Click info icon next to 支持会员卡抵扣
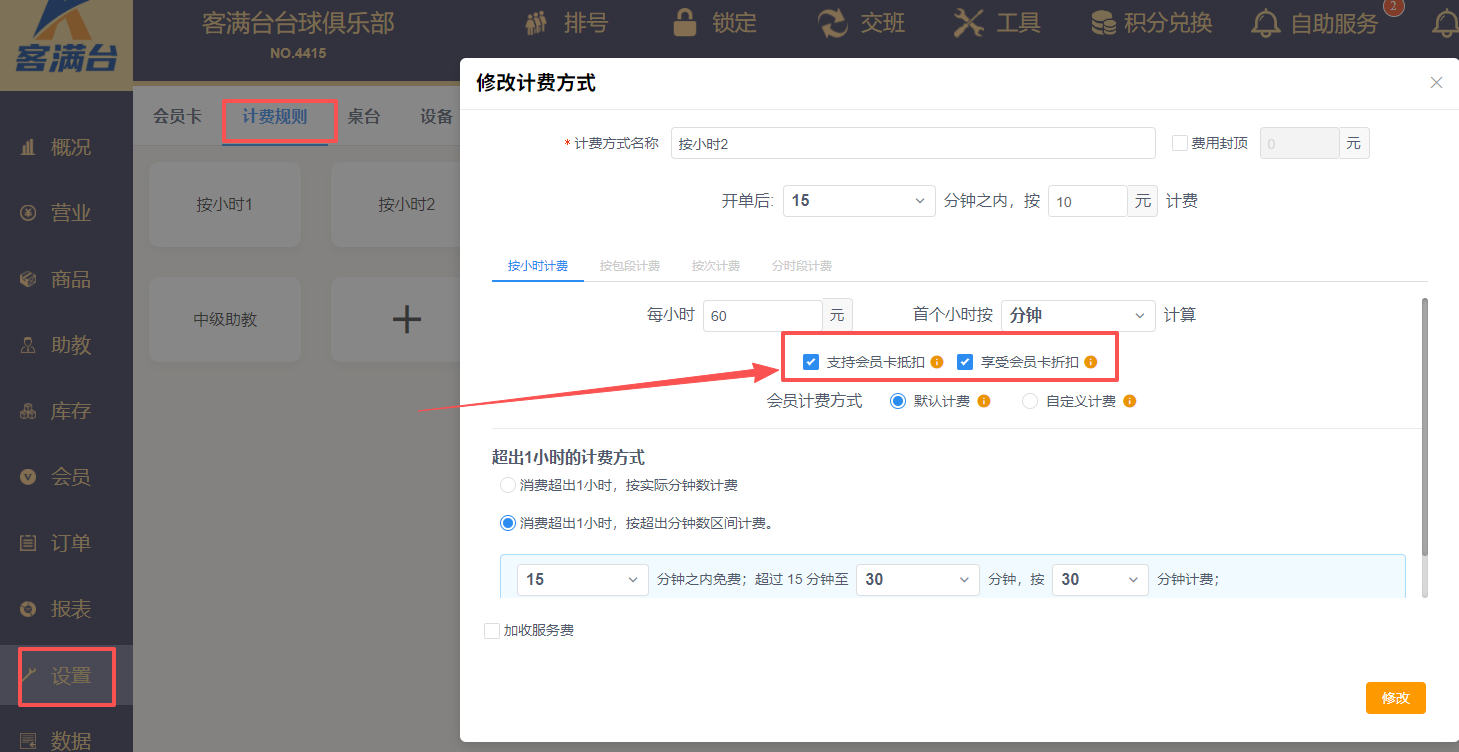The width and height of the screenshot is (1459, 752). click(937, 362)
